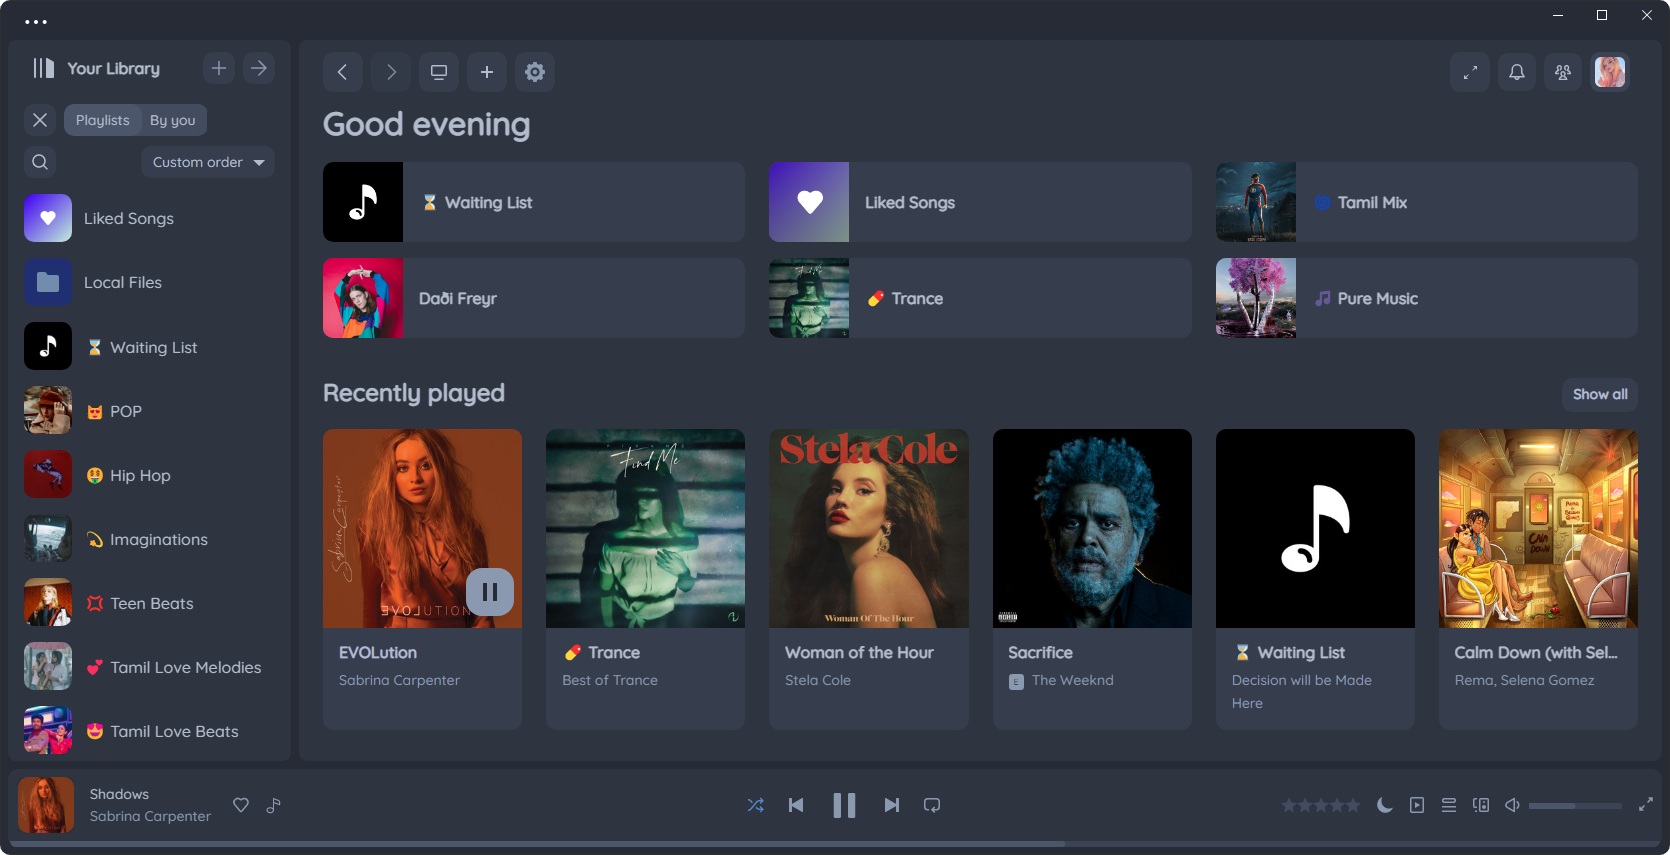Expand Your Library with arrow button
Image resolution: width=1670 pixels, height=855 pixels.
[x=259, y=68]
